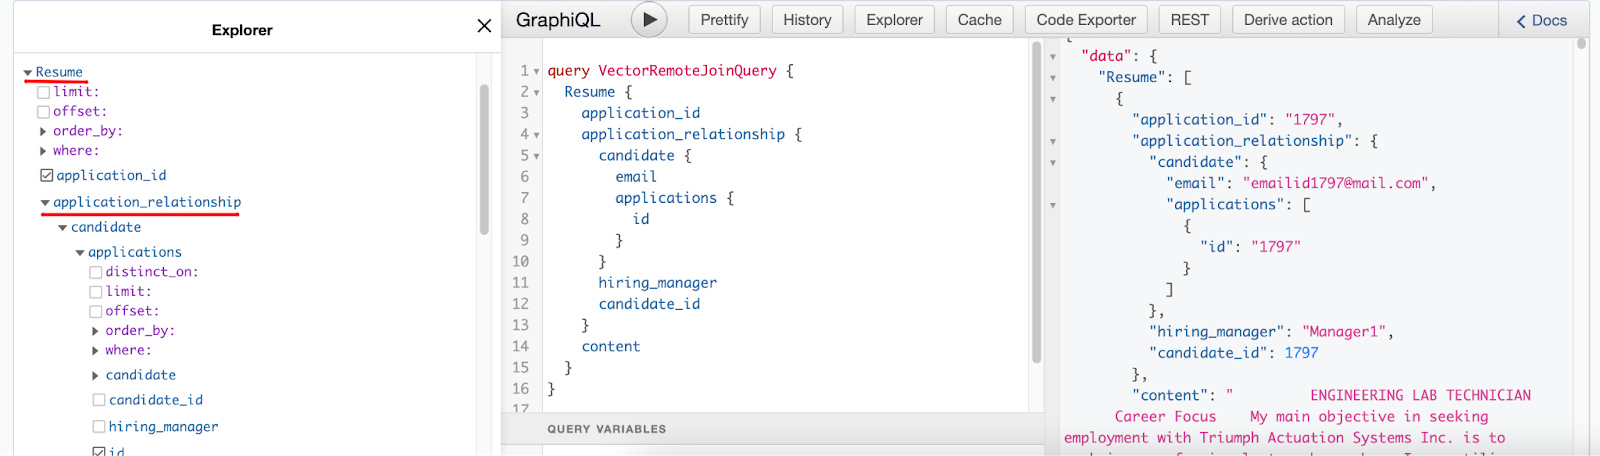
Task: Click ENGINEERING LAB TECHNICIAN result text
Action: 1420,396
